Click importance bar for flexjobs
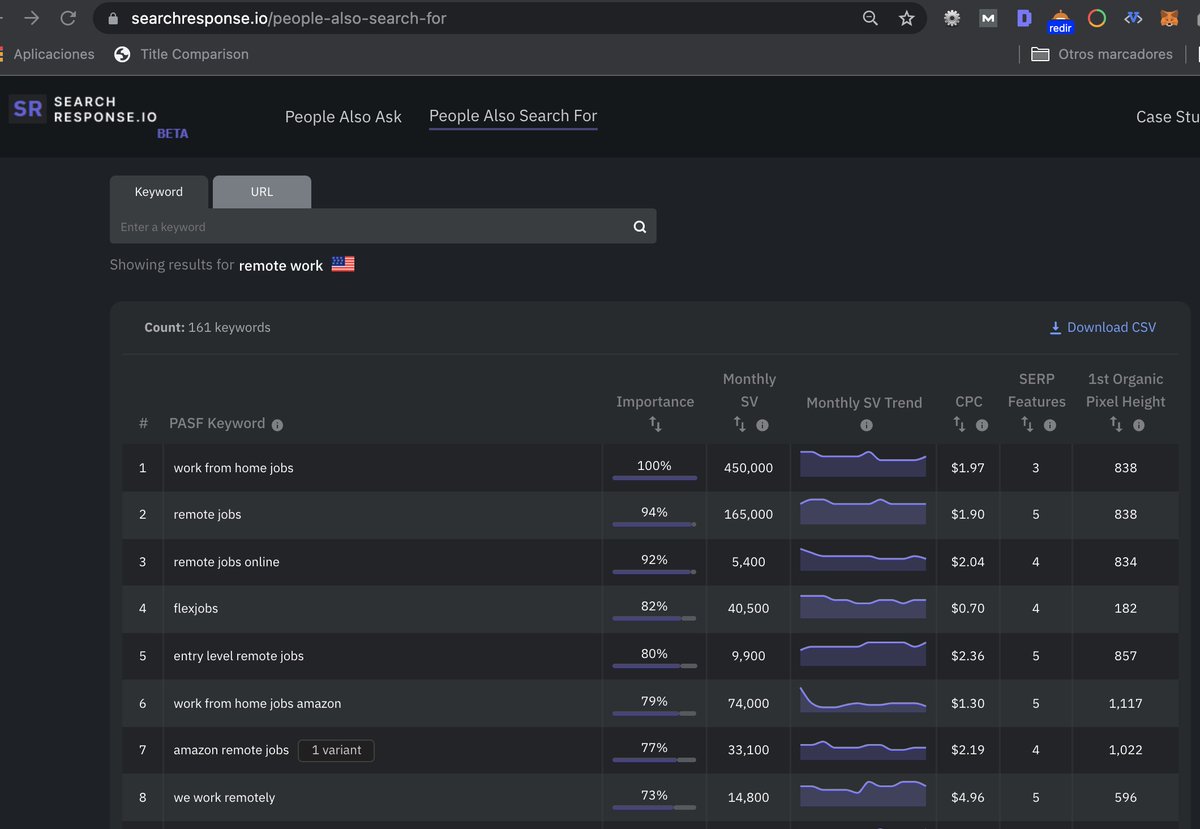The width and height of the screenshot is (1200, 829). [x=655, y=619]
